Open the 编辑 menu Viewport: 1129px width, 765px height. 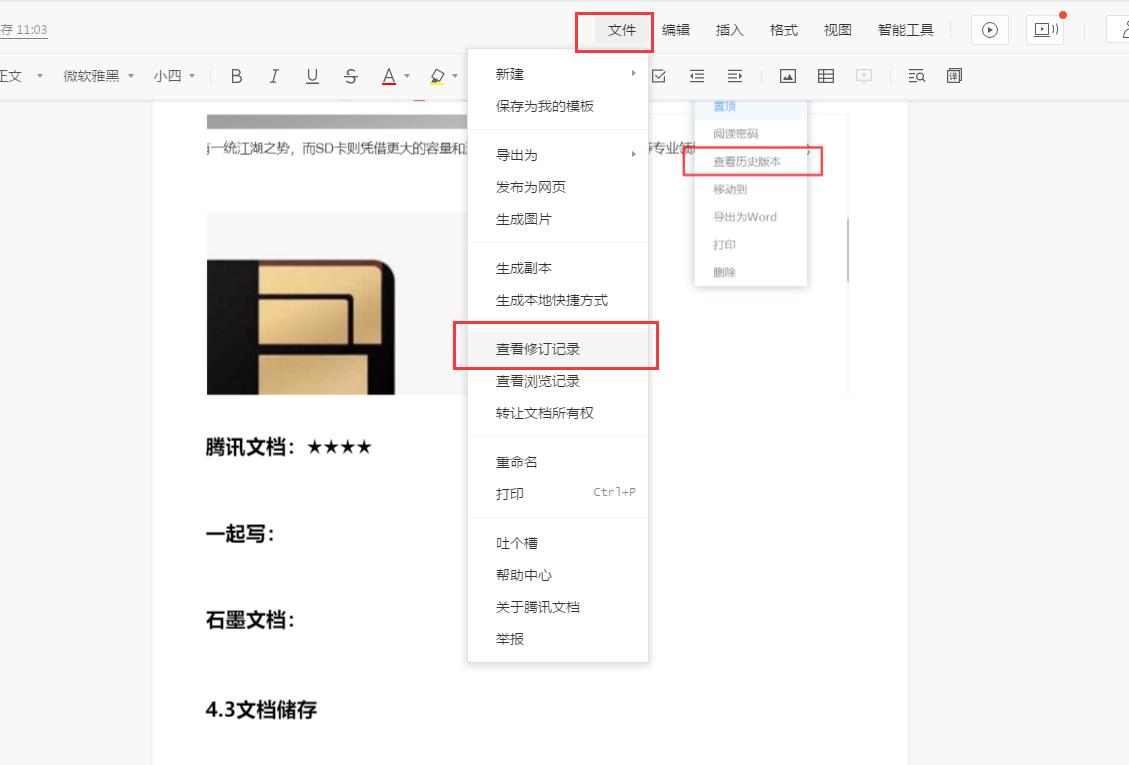click(x=676, y=30)
